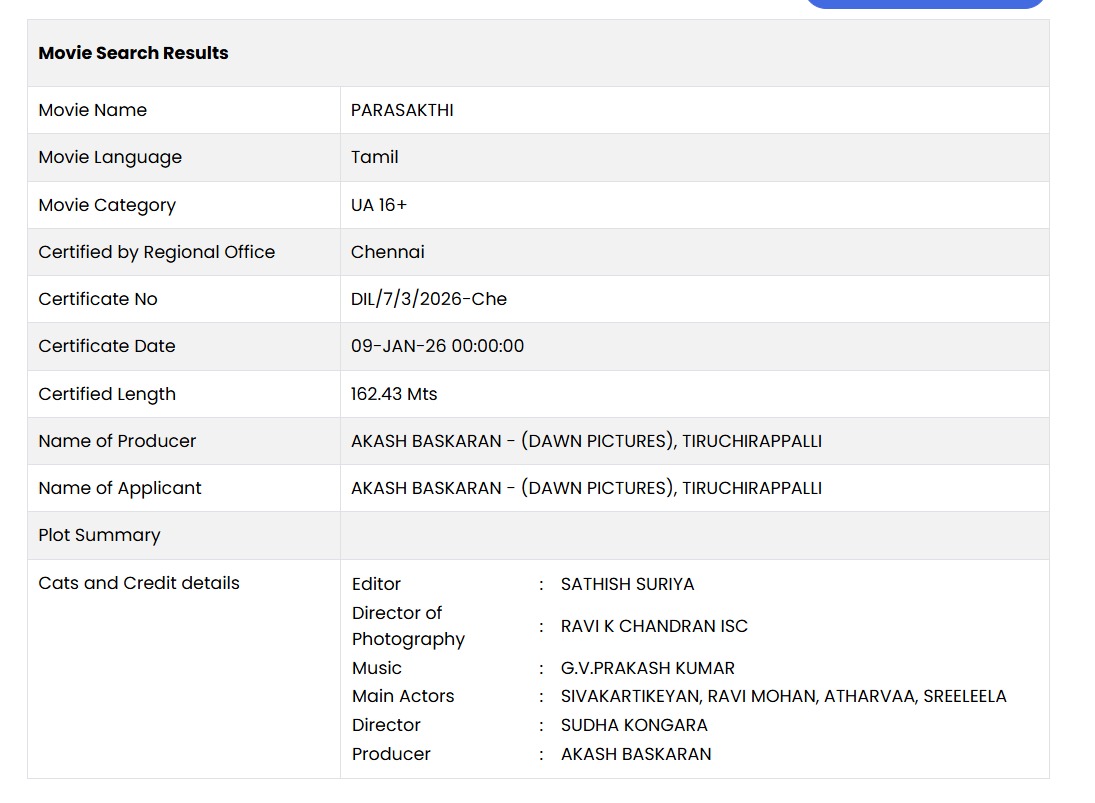
Task: Select the 'Movie Search Results' heading
Action: point(133,53)
